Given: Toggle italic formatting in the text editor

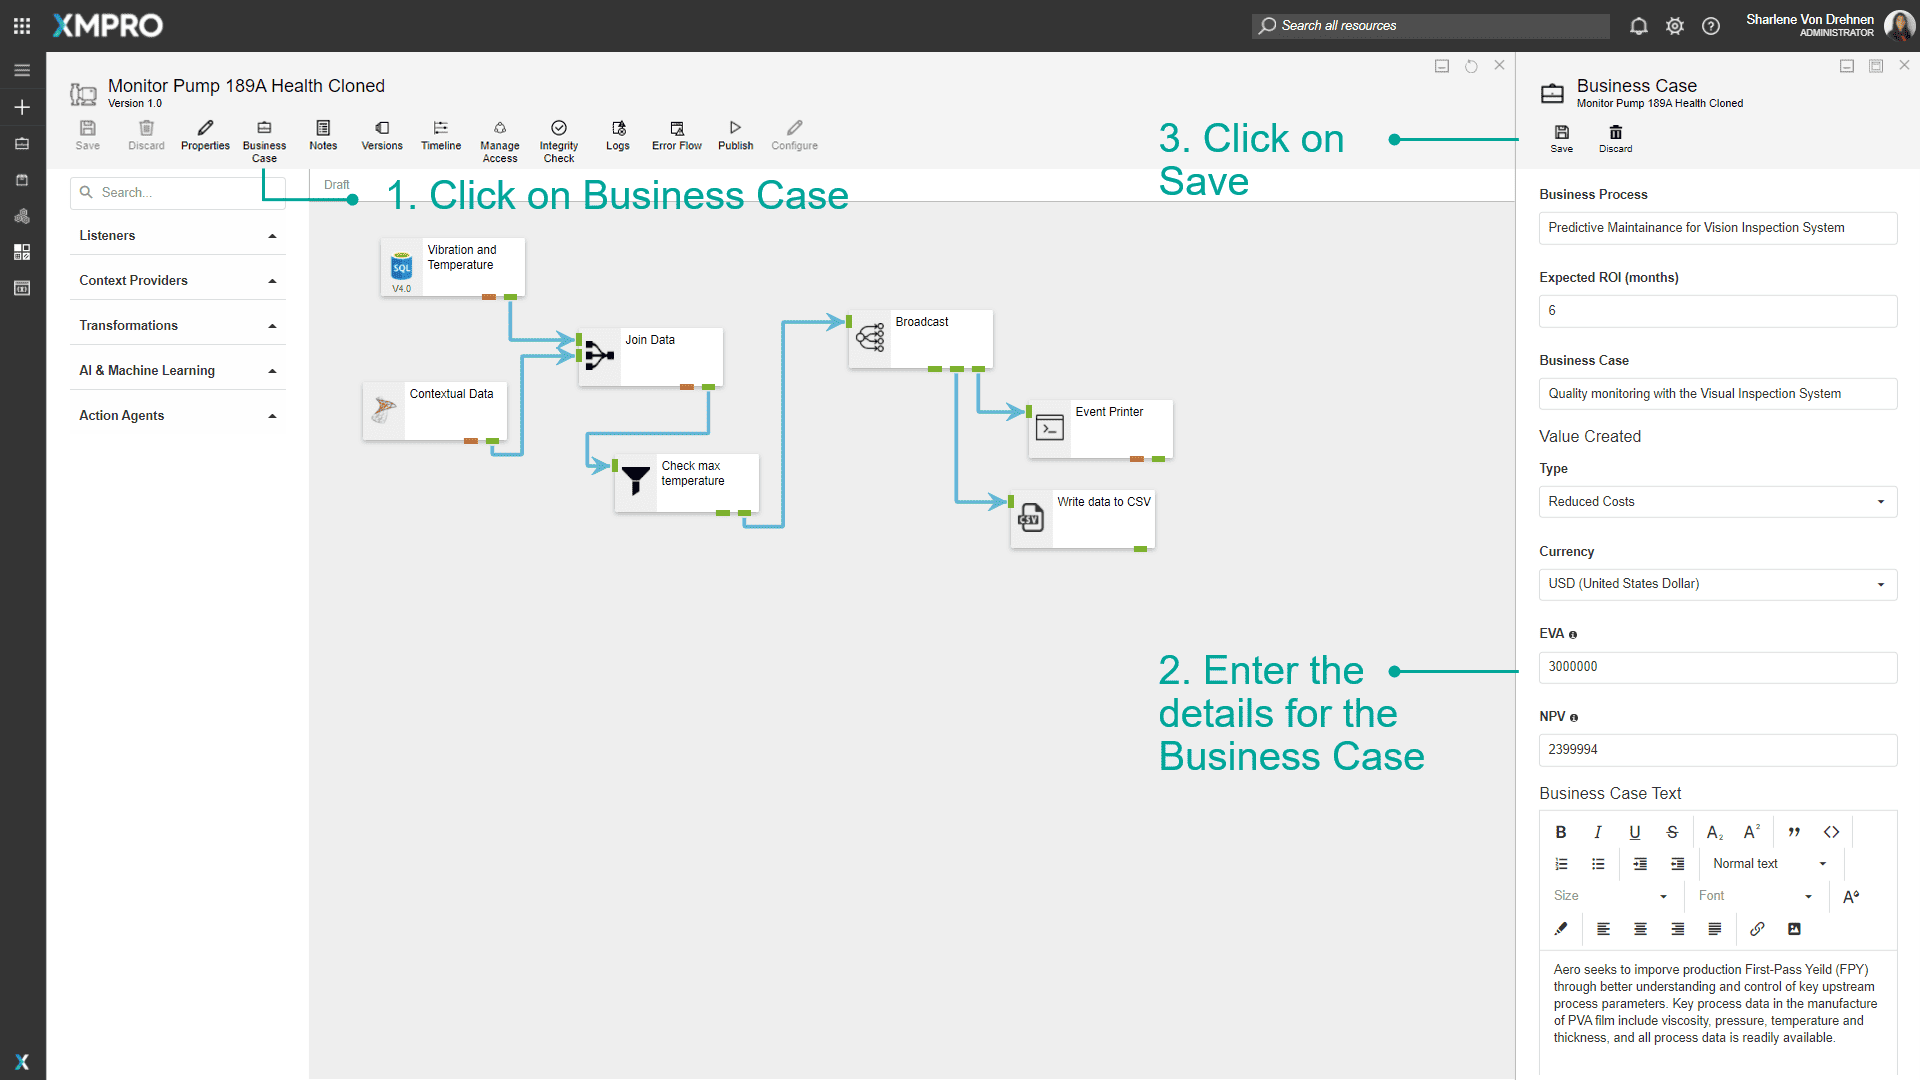Looking at the screenshot, I should point(1597,831).
